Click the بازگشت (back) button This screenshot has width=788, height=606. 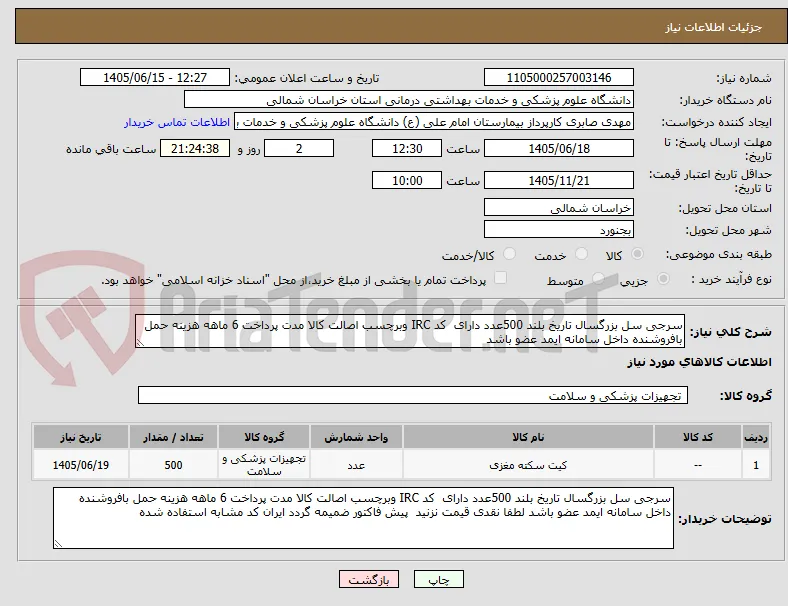(369, 579)
